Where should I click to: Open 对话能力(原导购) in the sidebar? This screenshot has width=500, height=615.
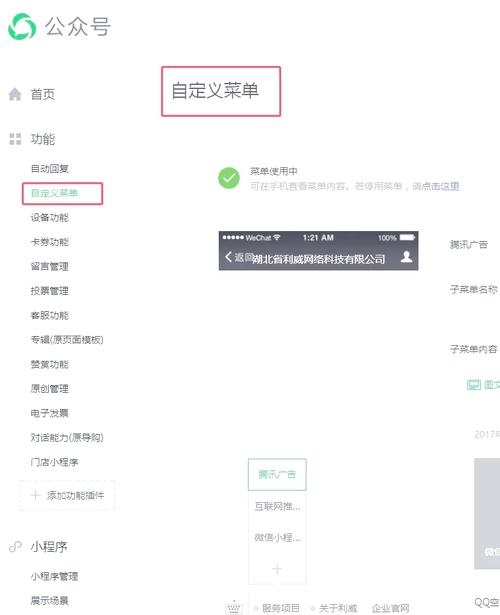pyautogui.click(x=67, y=438)
